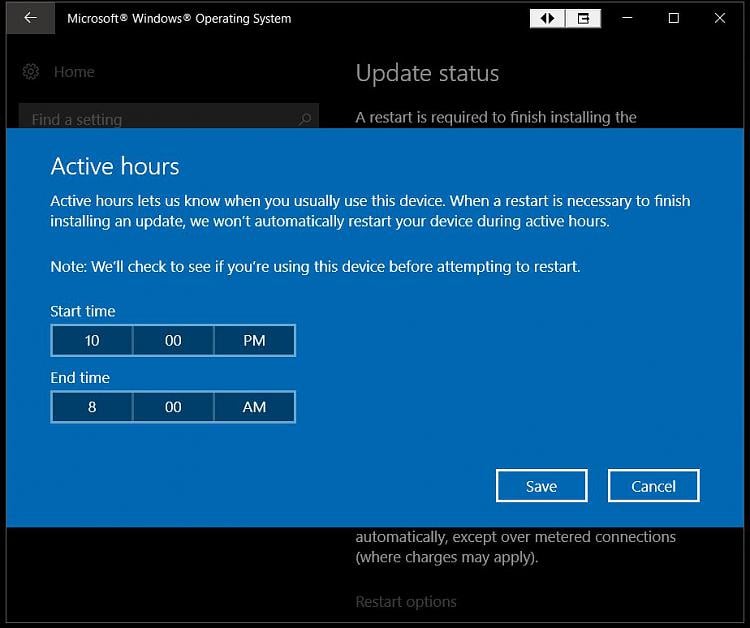This screenshot has height=628, width=750.
Task: Click the search magnifier icon
Action: coord(305,119)
